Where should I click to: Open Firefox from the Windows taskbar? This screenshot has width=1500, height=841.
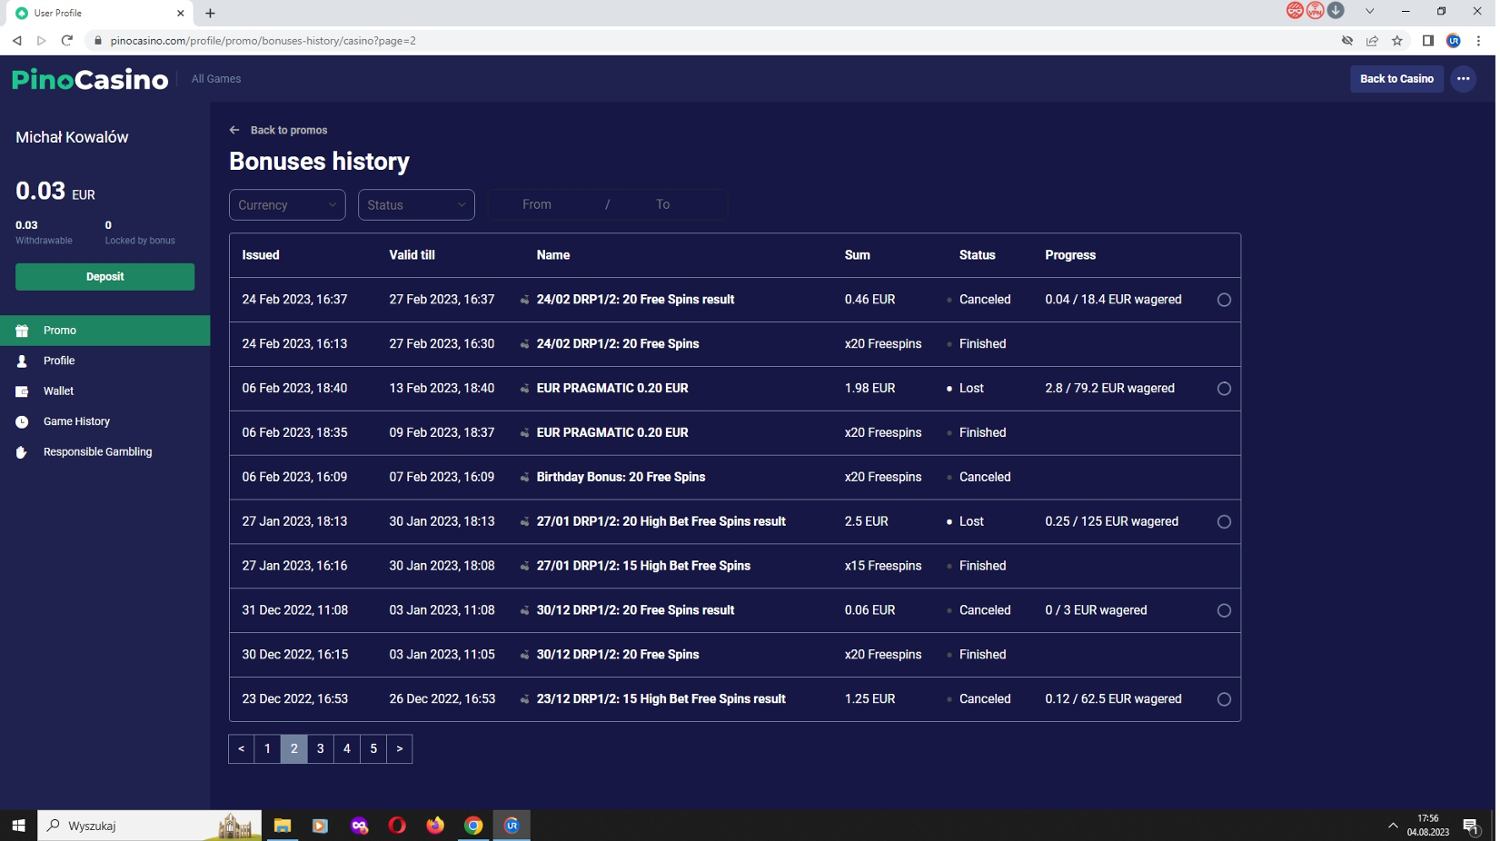tap(435, 825)
